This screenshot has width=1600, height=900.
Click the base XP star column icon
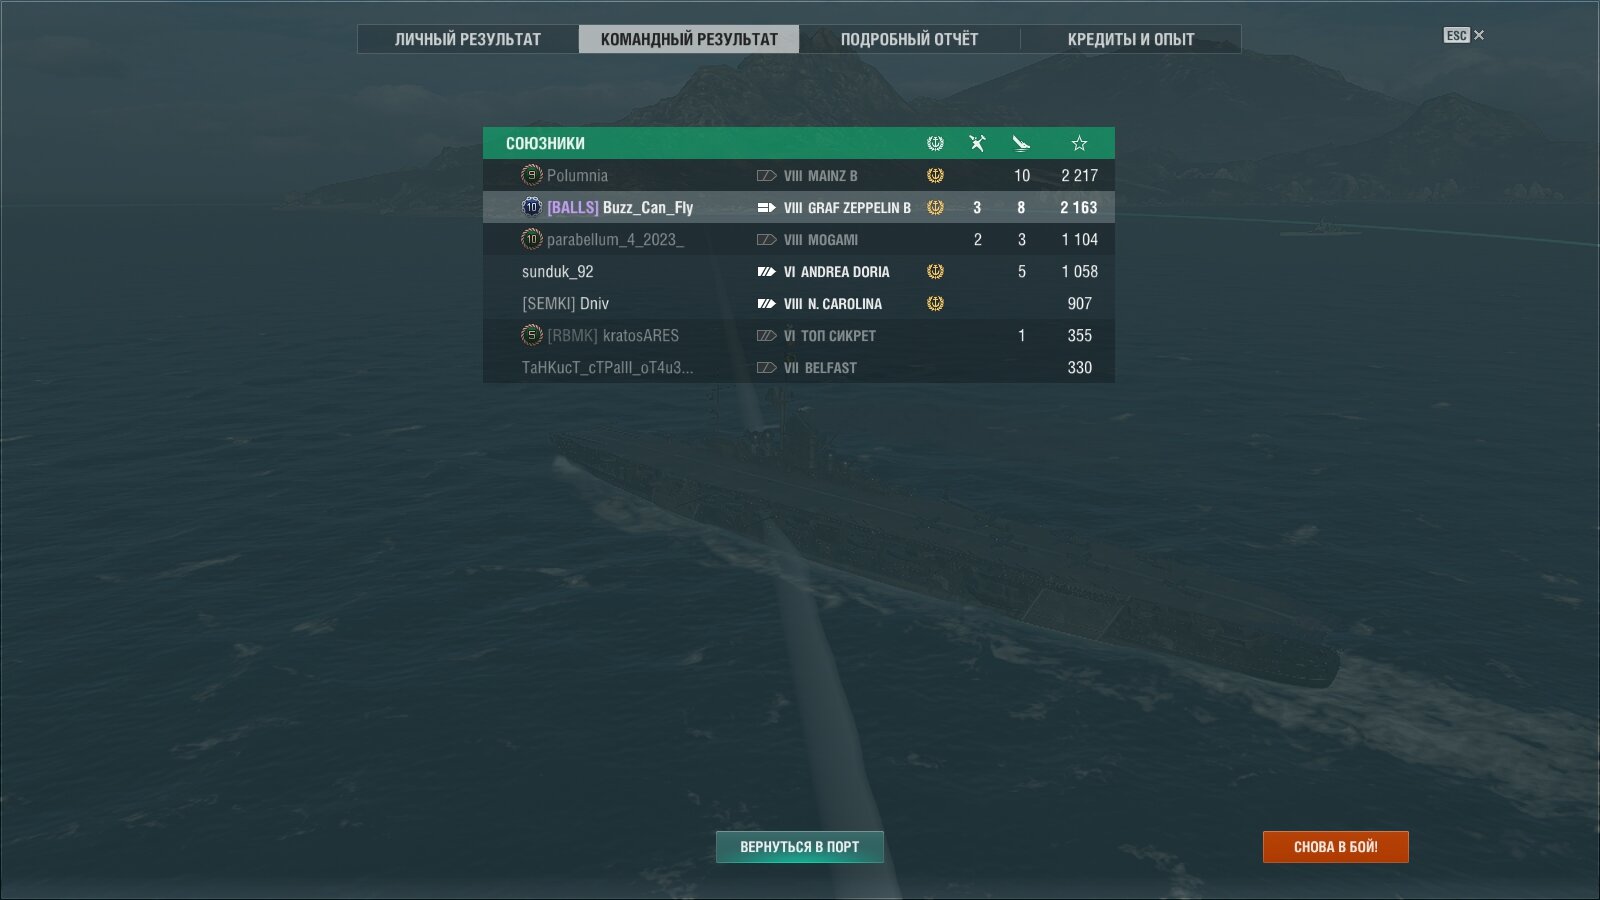pyautogui.click(x=1079, y=143)
